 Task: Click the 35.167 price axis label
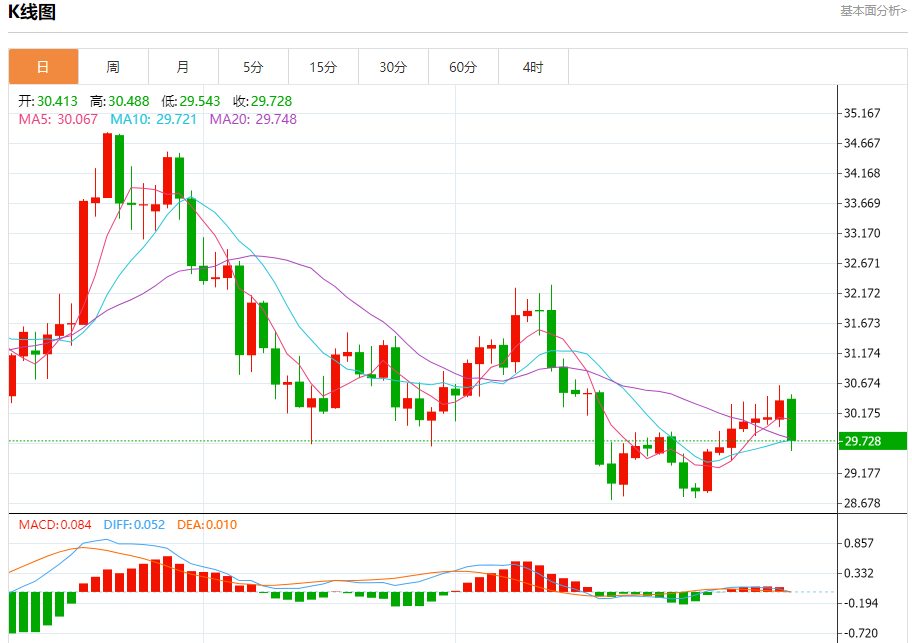point(862,113)
